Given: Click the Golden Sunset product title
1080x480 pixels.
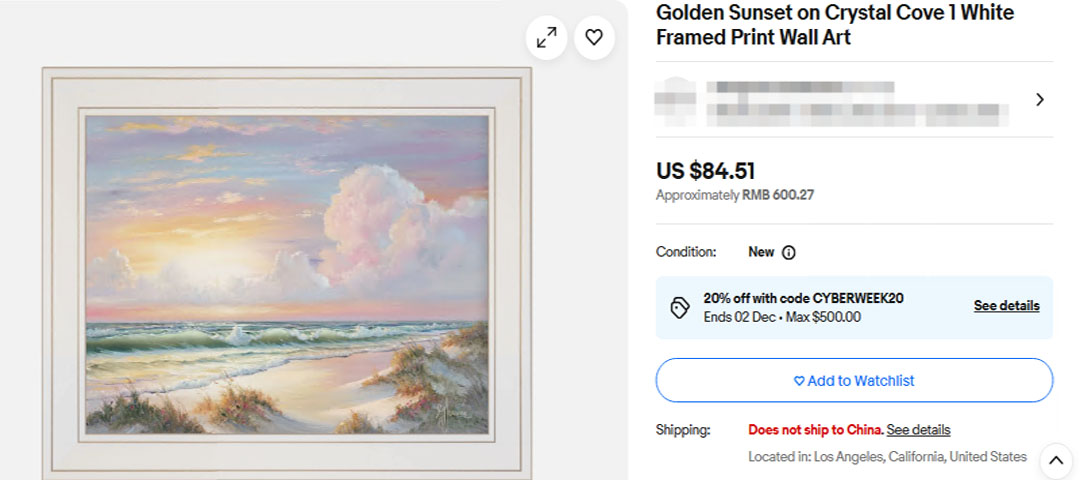Looking at the screenshot, I should (x=834, y=25).
